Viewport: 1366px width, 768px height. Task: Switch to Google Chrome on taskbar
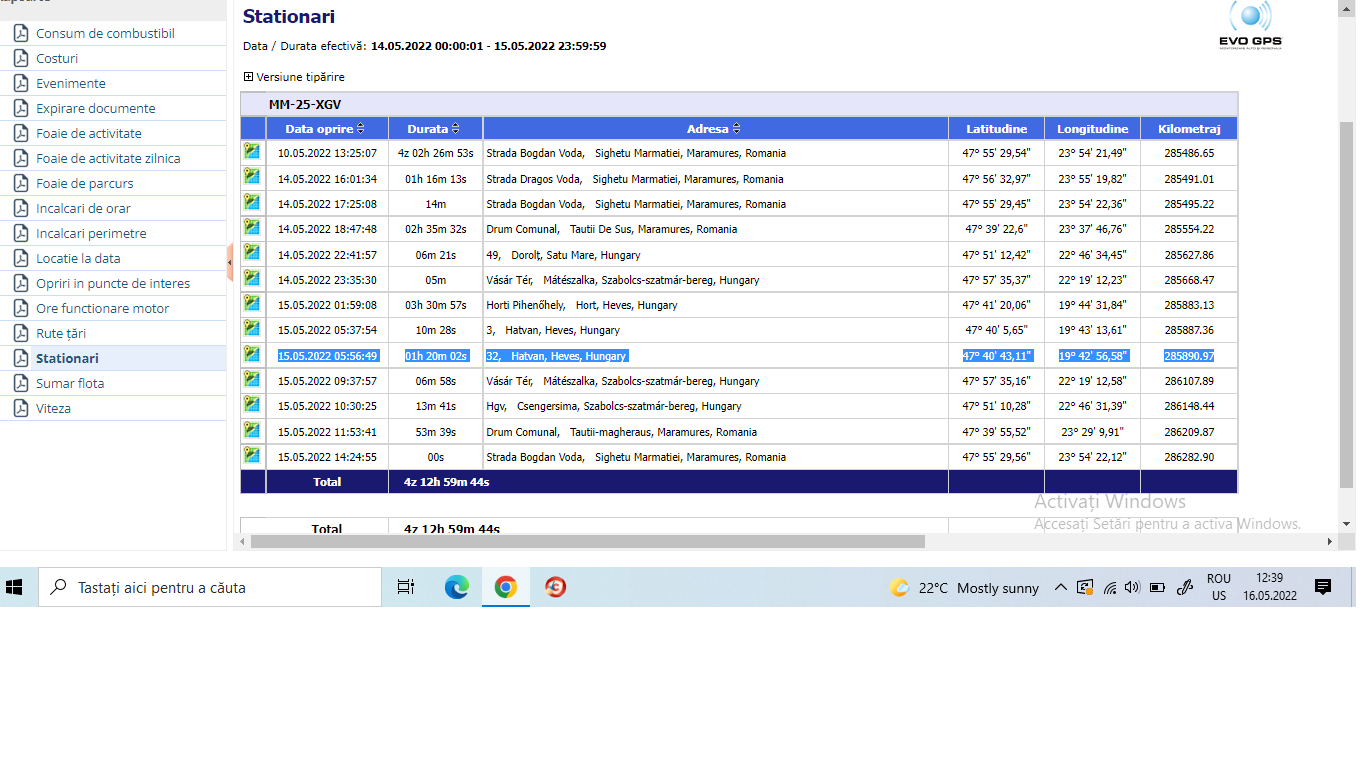[505, 588]
